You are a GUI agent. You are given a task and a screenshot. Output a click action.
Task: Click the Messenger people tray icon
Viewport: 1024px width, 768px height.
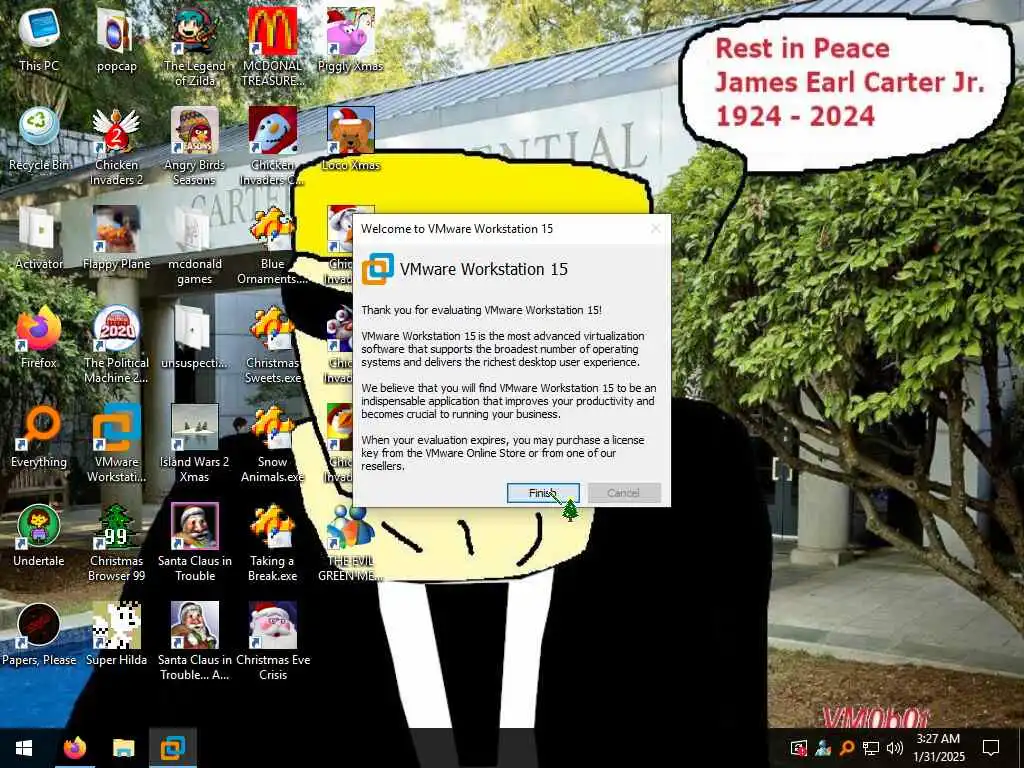823,748
